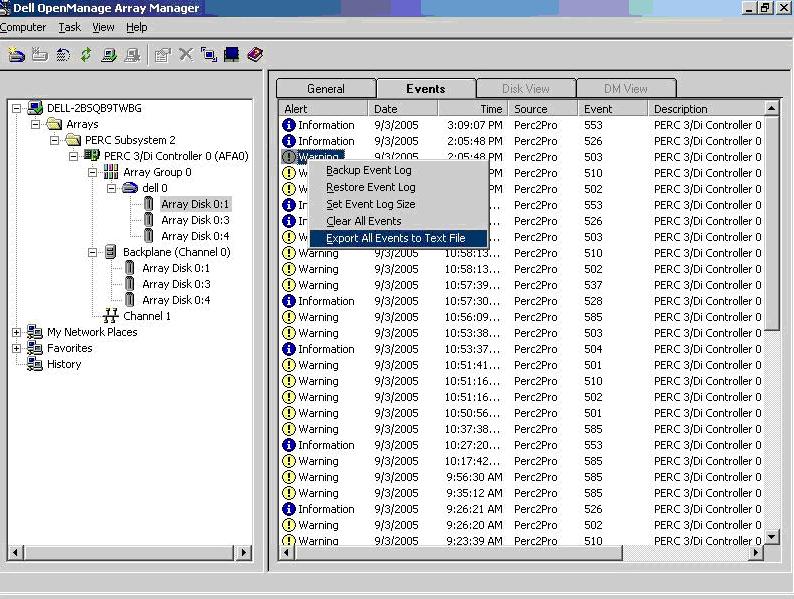The height and width of the screenshot is (599, 794).
Task: Click the second toolbar folder icon
Action: pos(39,54)
